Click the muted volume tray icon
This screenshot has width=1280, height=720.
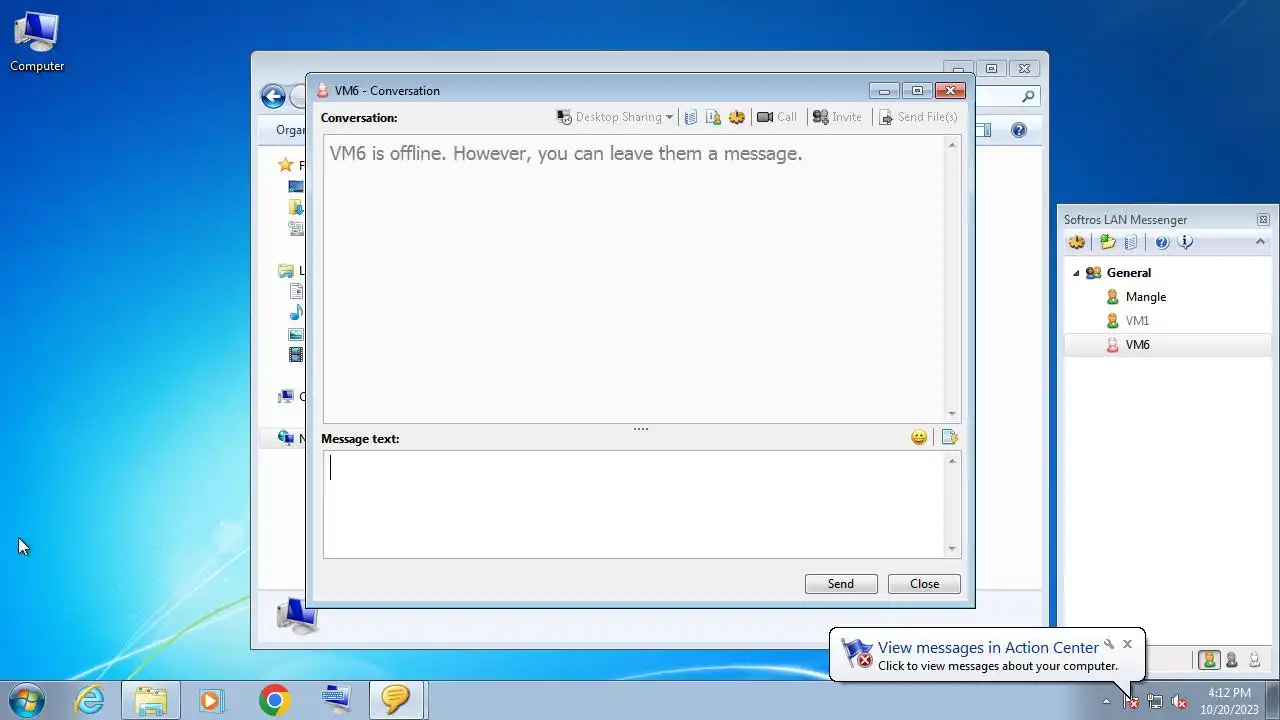(1179, 701)
